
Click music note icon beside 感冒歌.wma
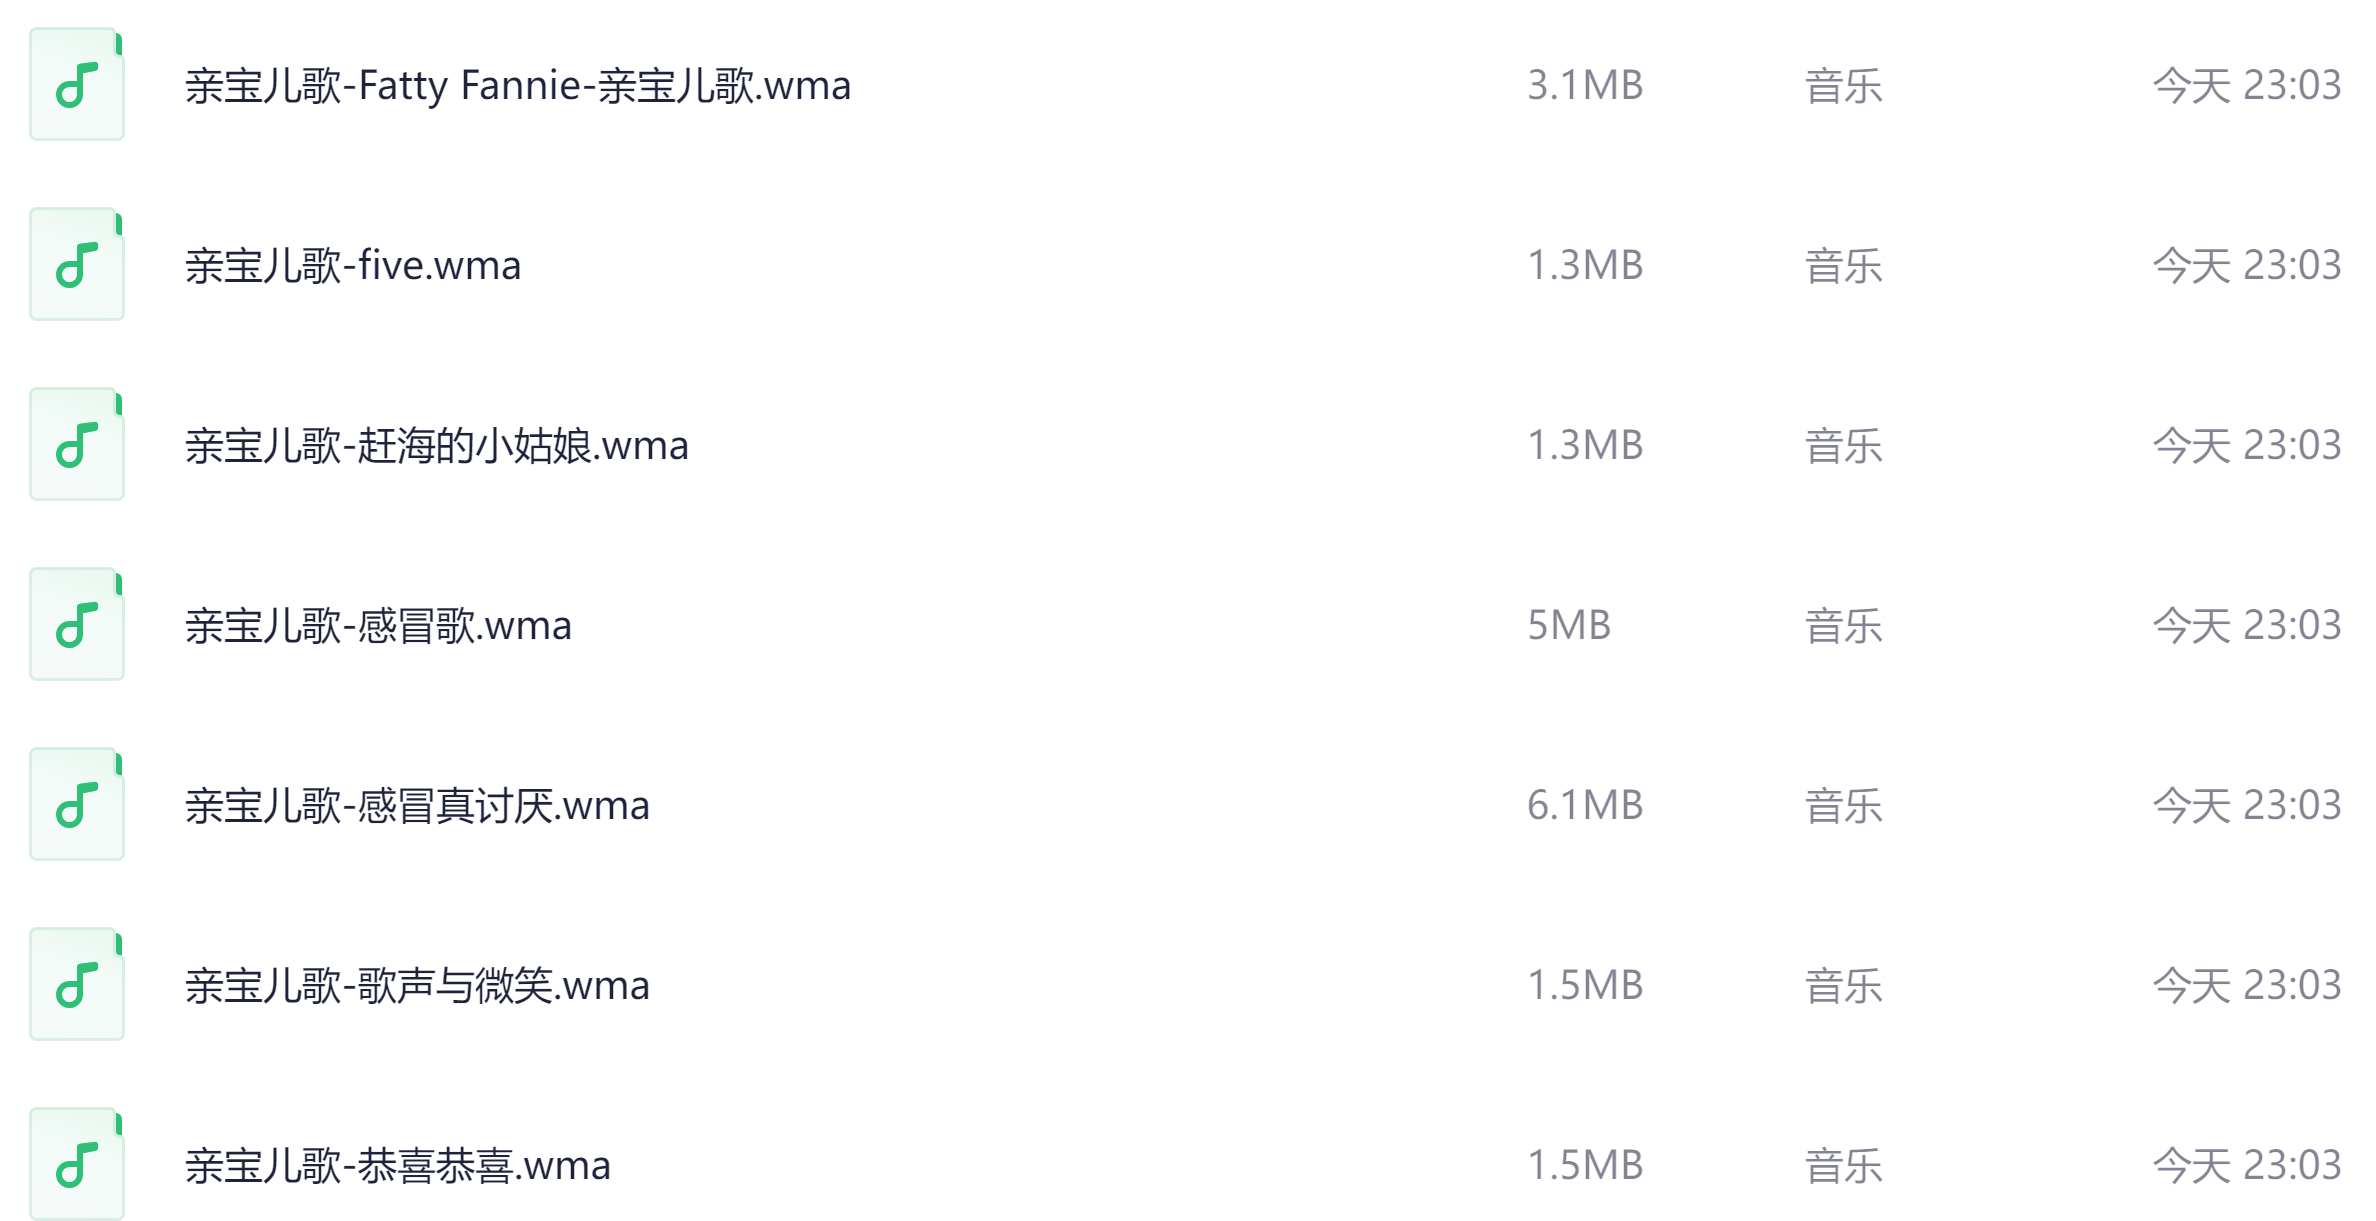click(x=77, y=625)
